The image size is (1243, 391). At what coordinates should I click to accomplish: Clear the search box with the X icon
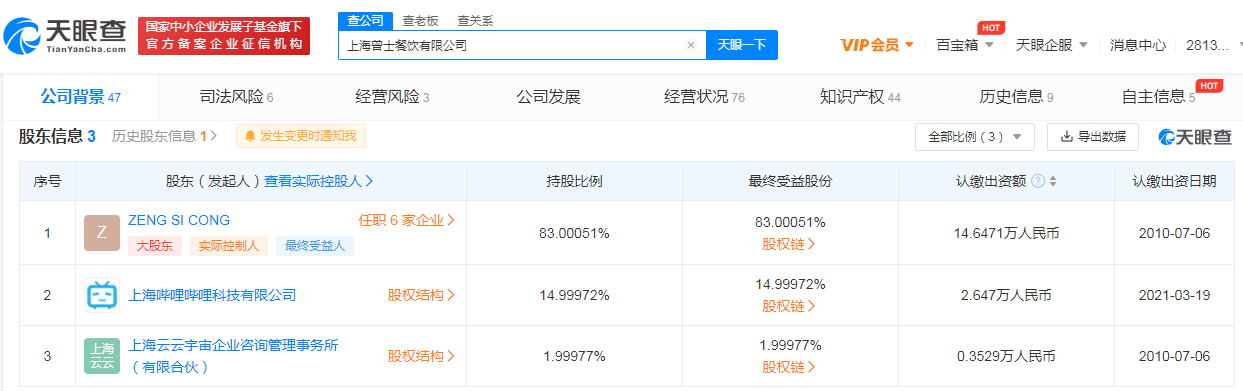pos(690,45)
